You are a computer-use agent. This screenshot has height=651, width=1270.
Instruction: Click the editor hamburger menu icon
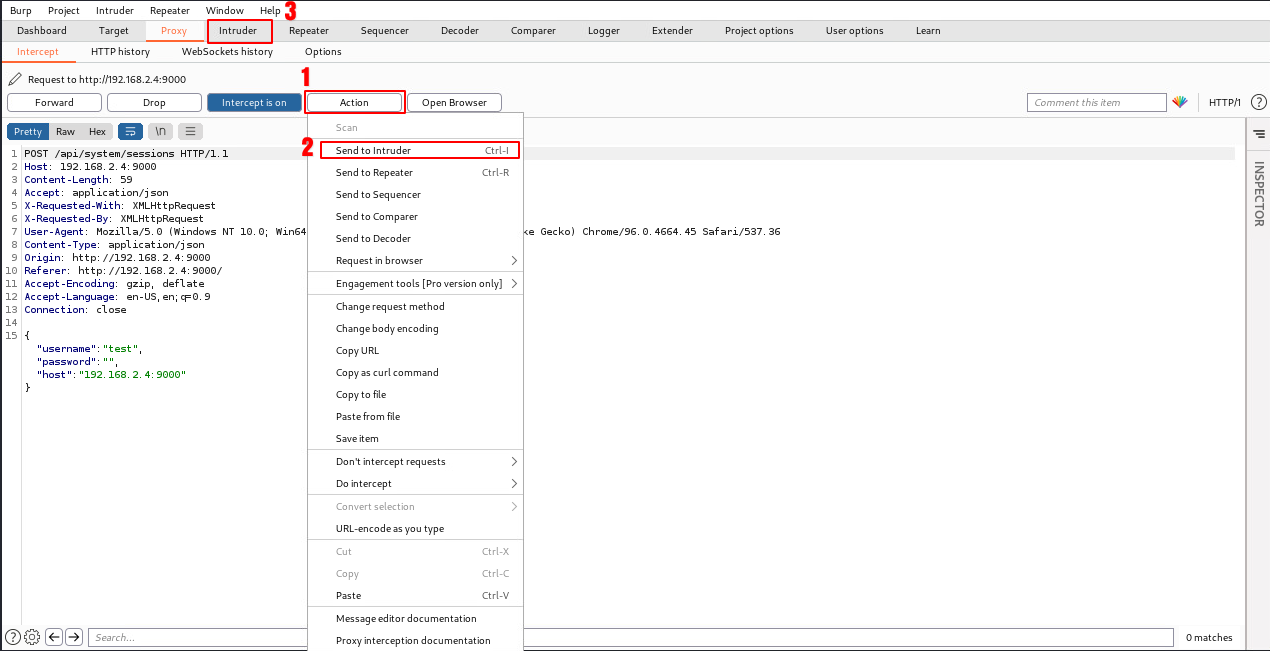click(x=190, y=132)
